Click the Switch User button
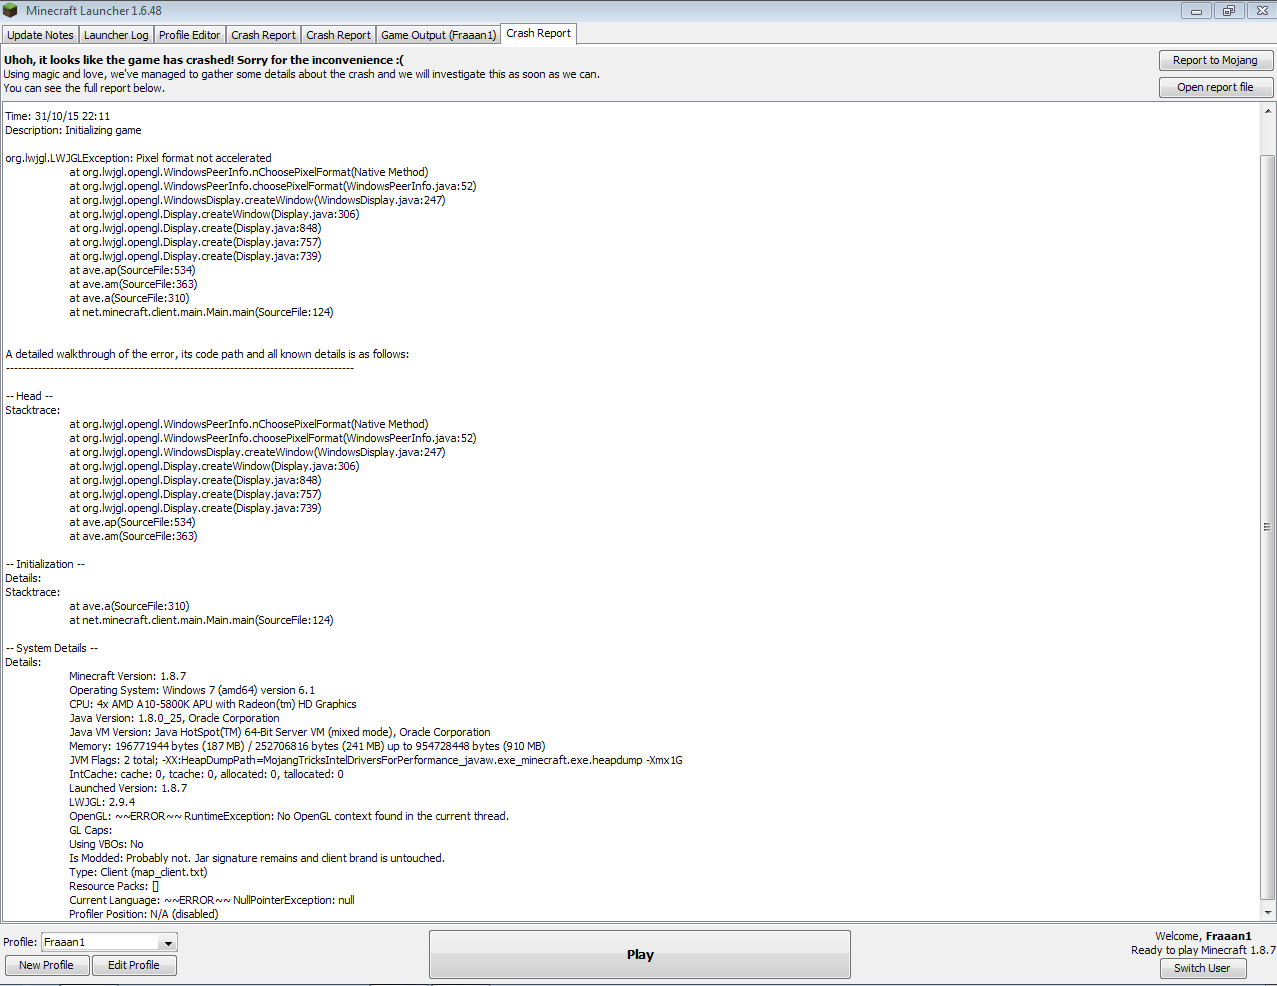1277x986 pixels. pyautogui.click(x=1203, y=968)
